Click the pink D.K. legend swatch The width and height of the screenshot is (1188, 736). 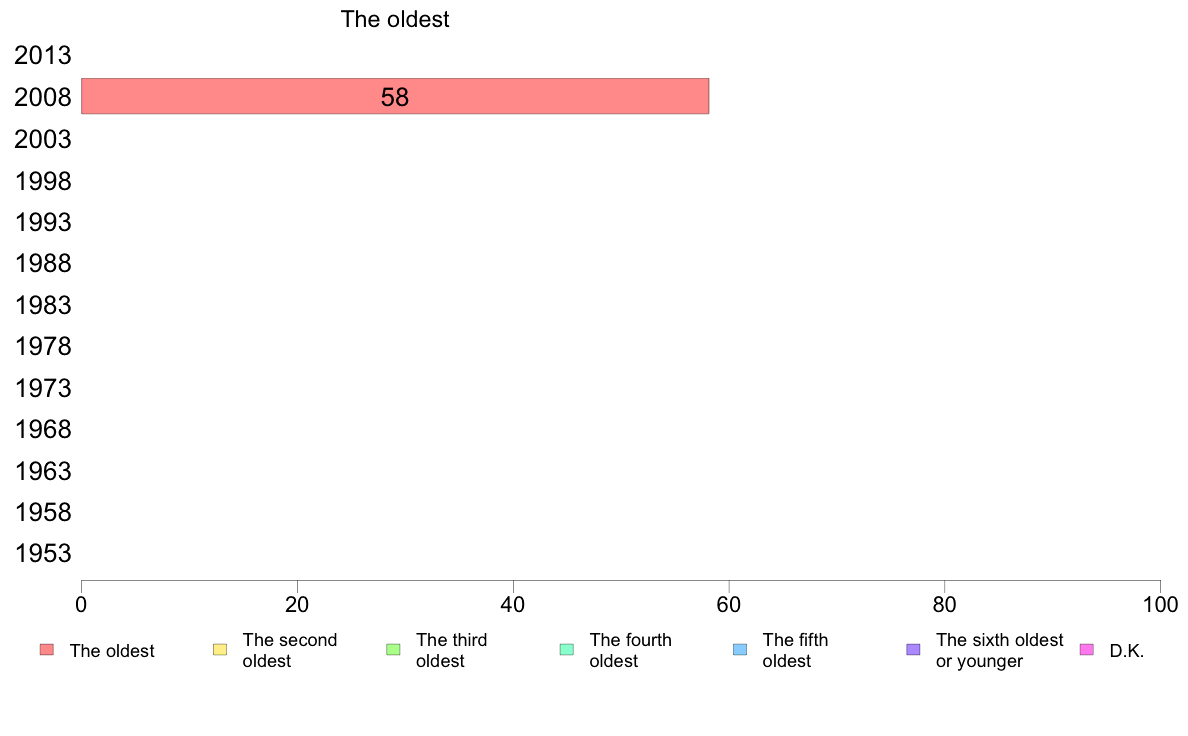click(x=1086, y=650)
